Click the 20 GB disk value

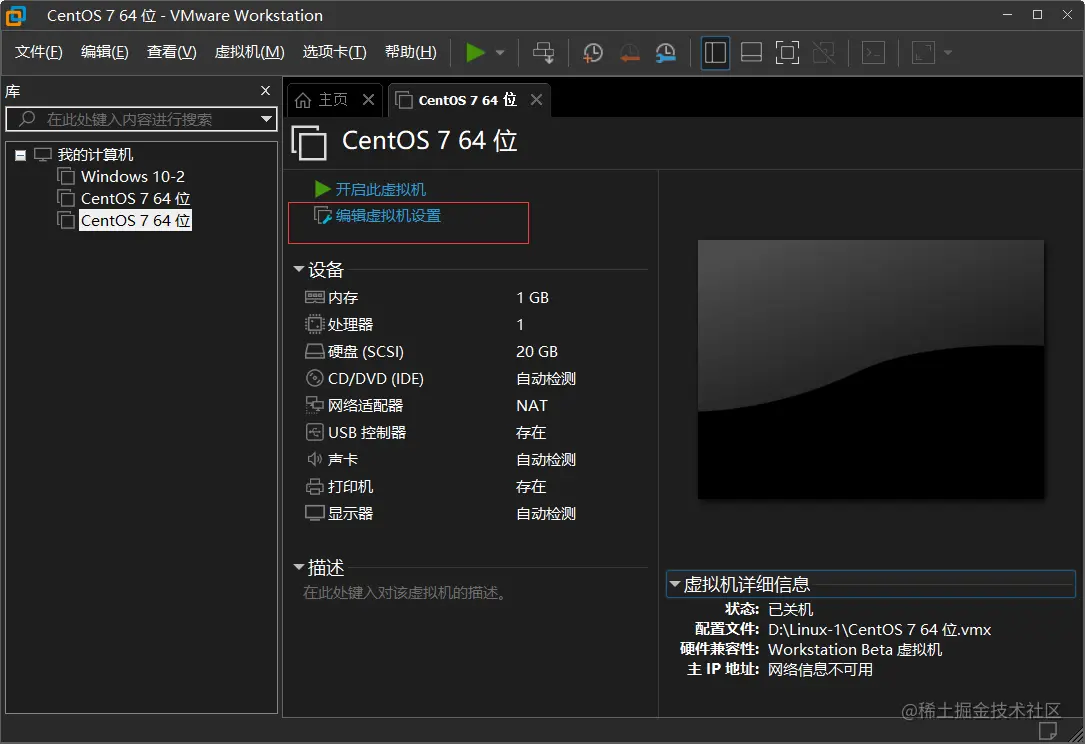coord(537,352)
